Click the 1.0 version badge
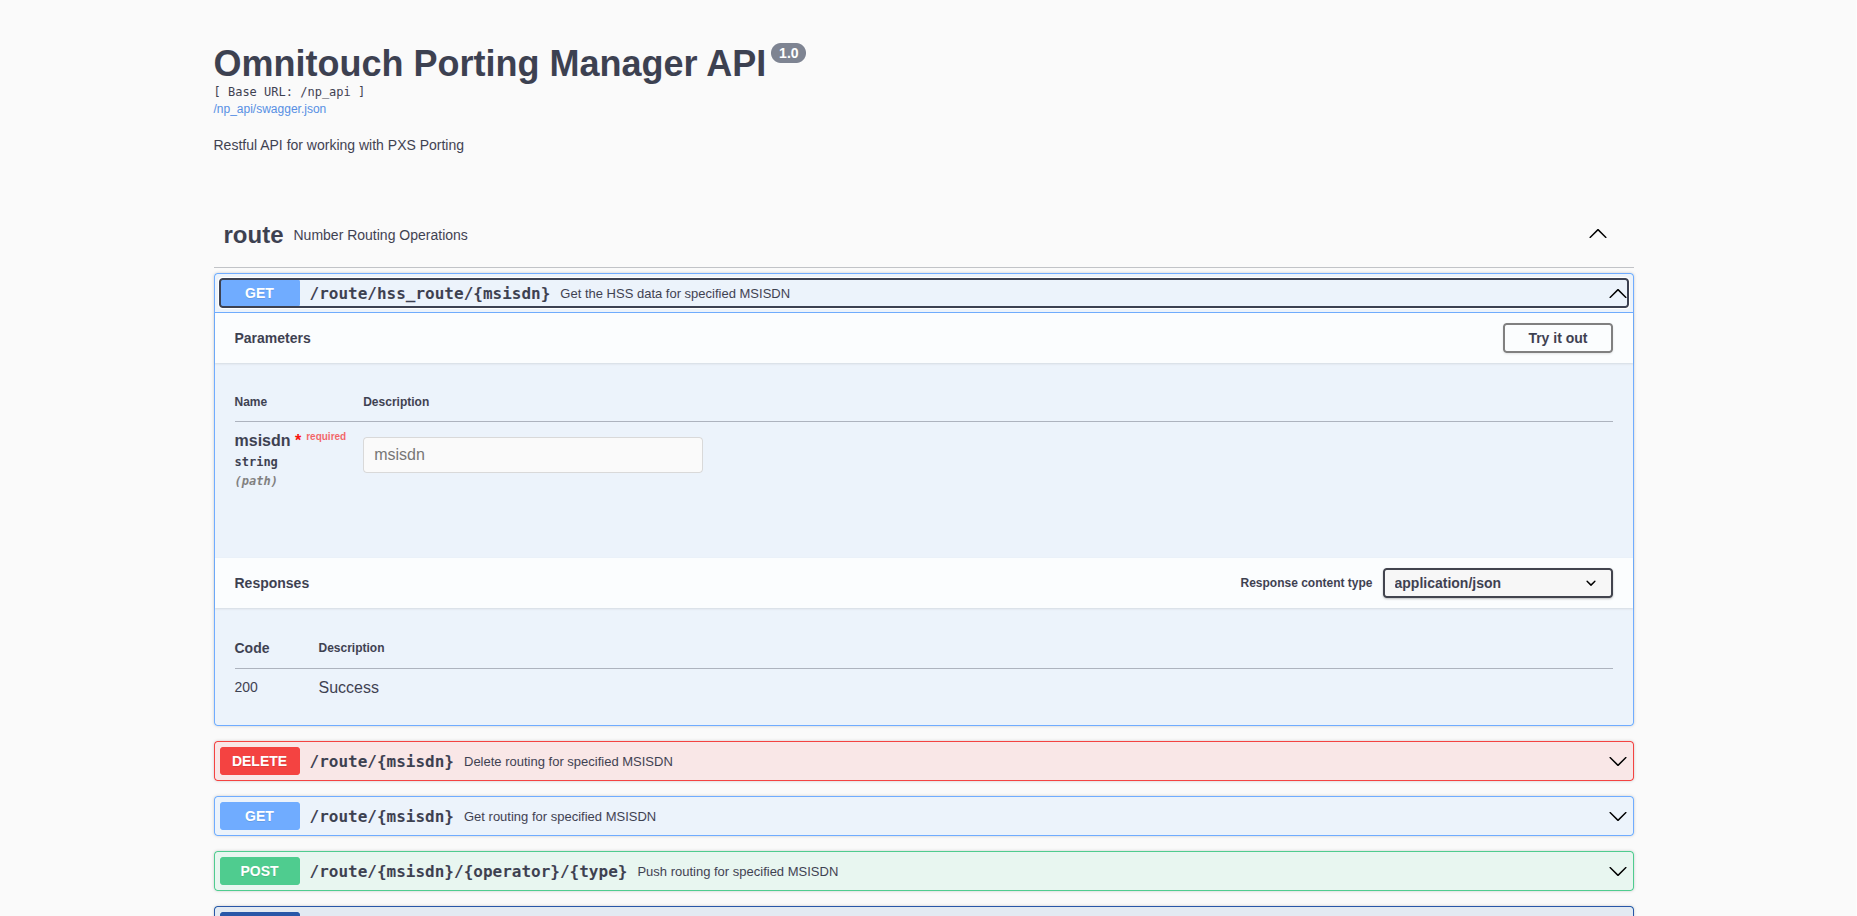 pos(789,53)
